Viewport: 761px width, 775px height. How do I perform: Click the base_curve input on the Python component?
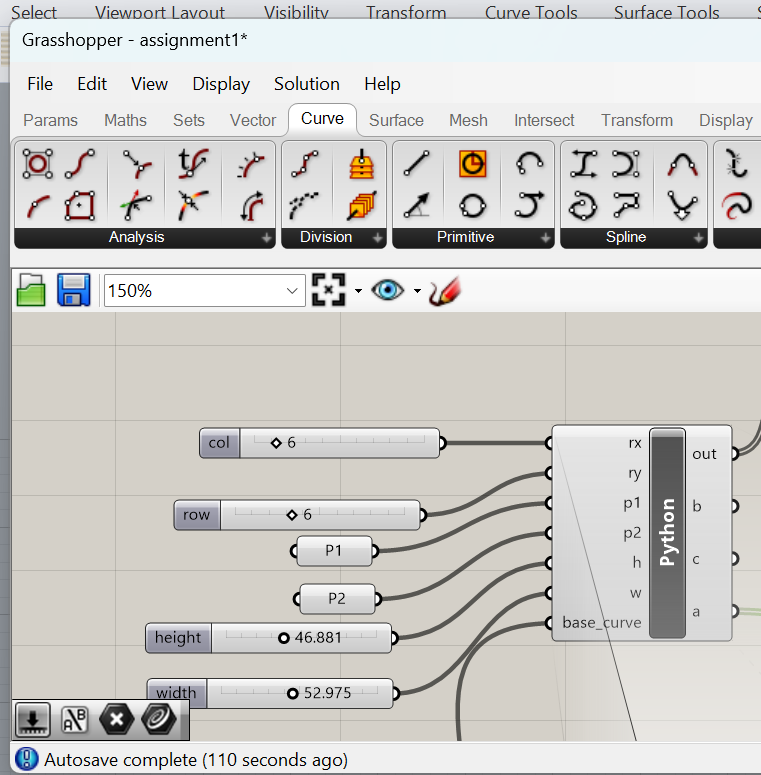(x=601, y=623)
